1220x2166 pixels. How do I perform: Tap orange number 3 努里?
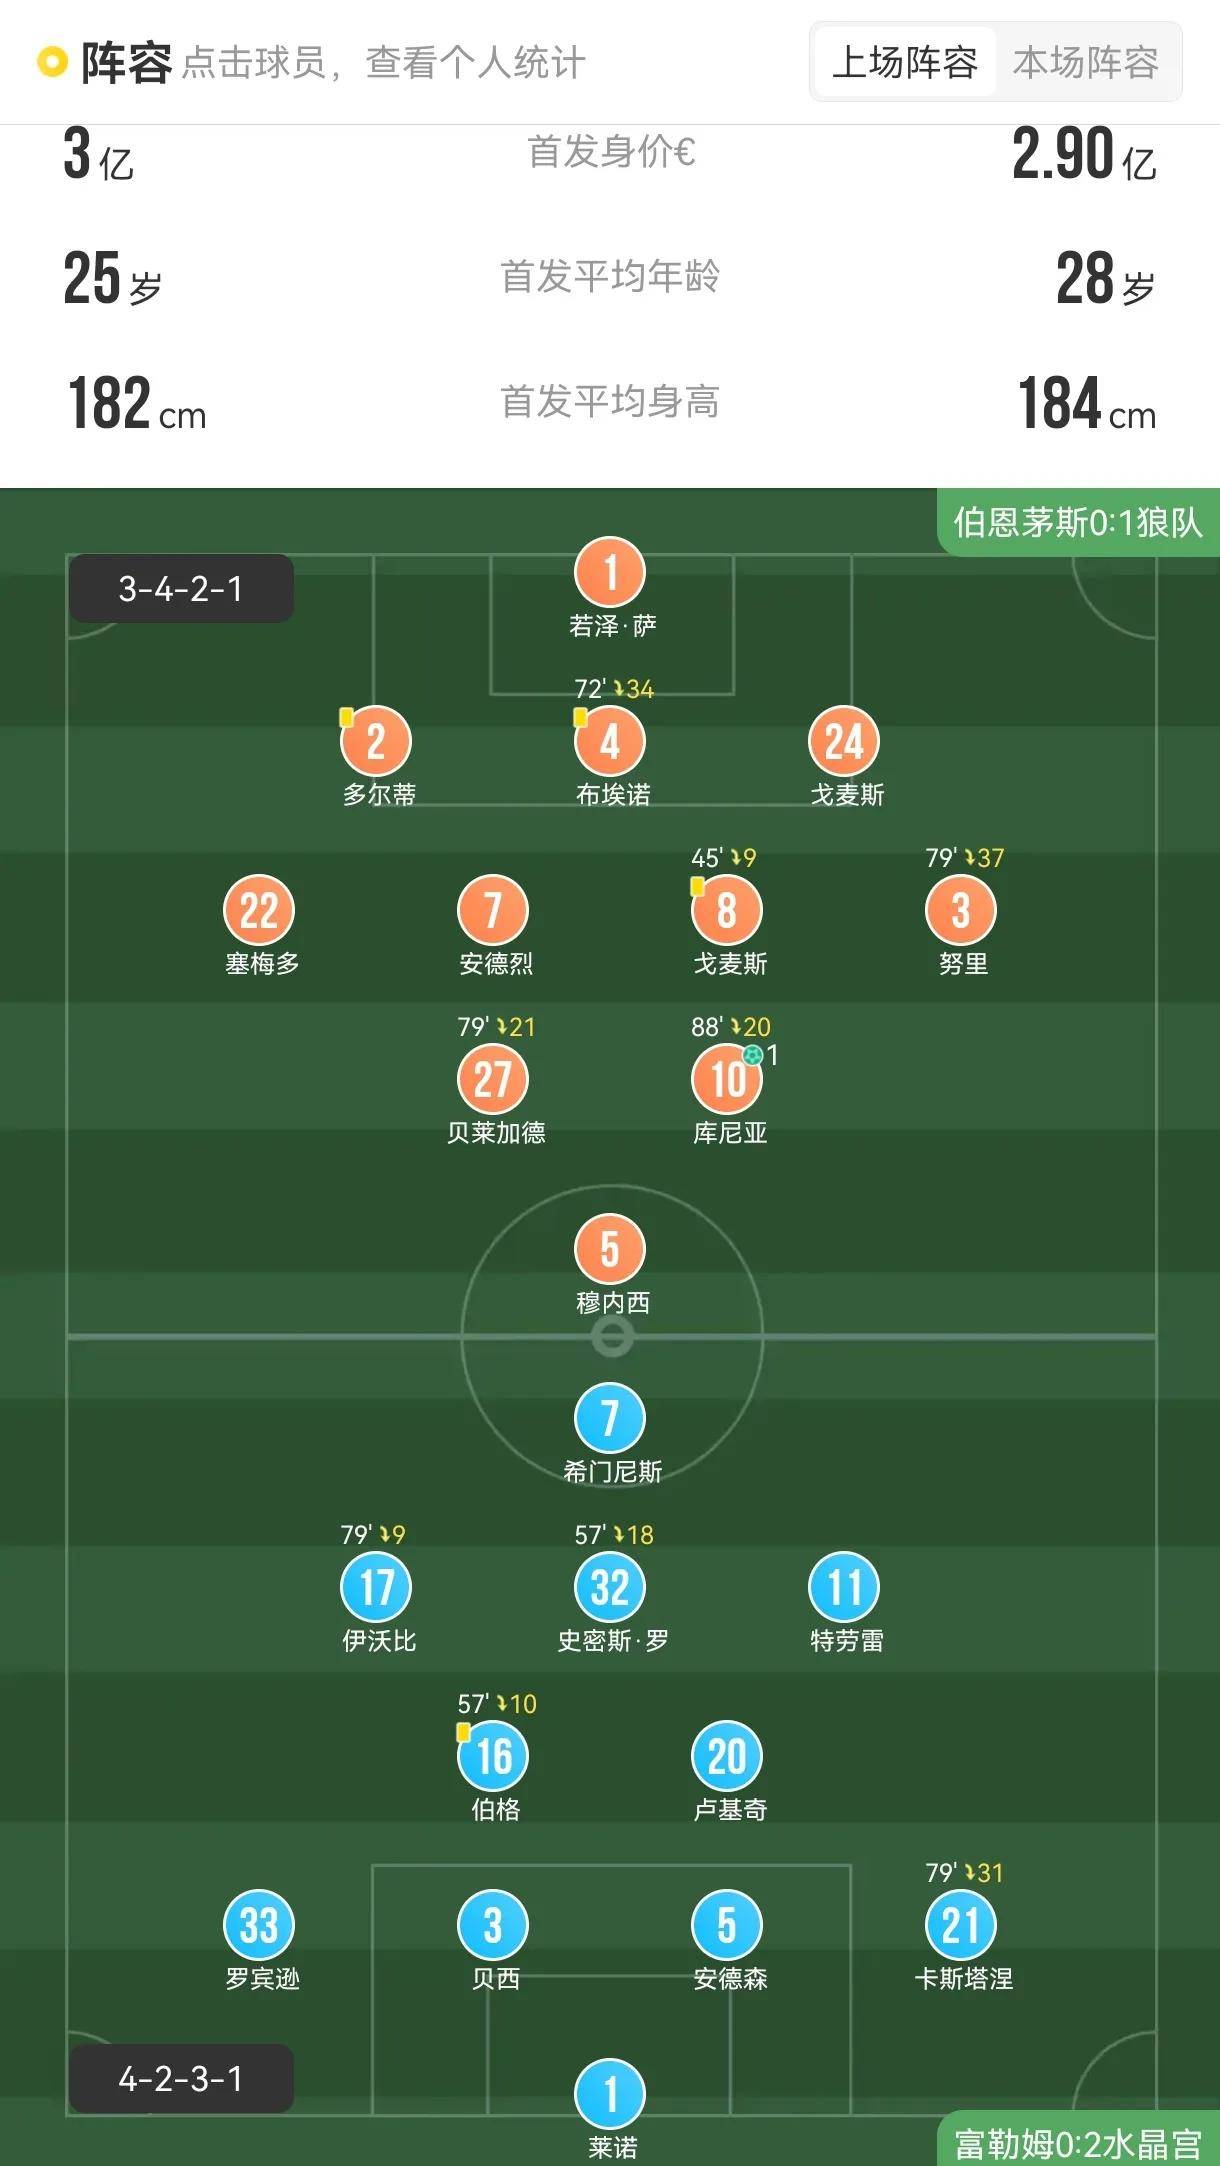(x=961, y=911)
